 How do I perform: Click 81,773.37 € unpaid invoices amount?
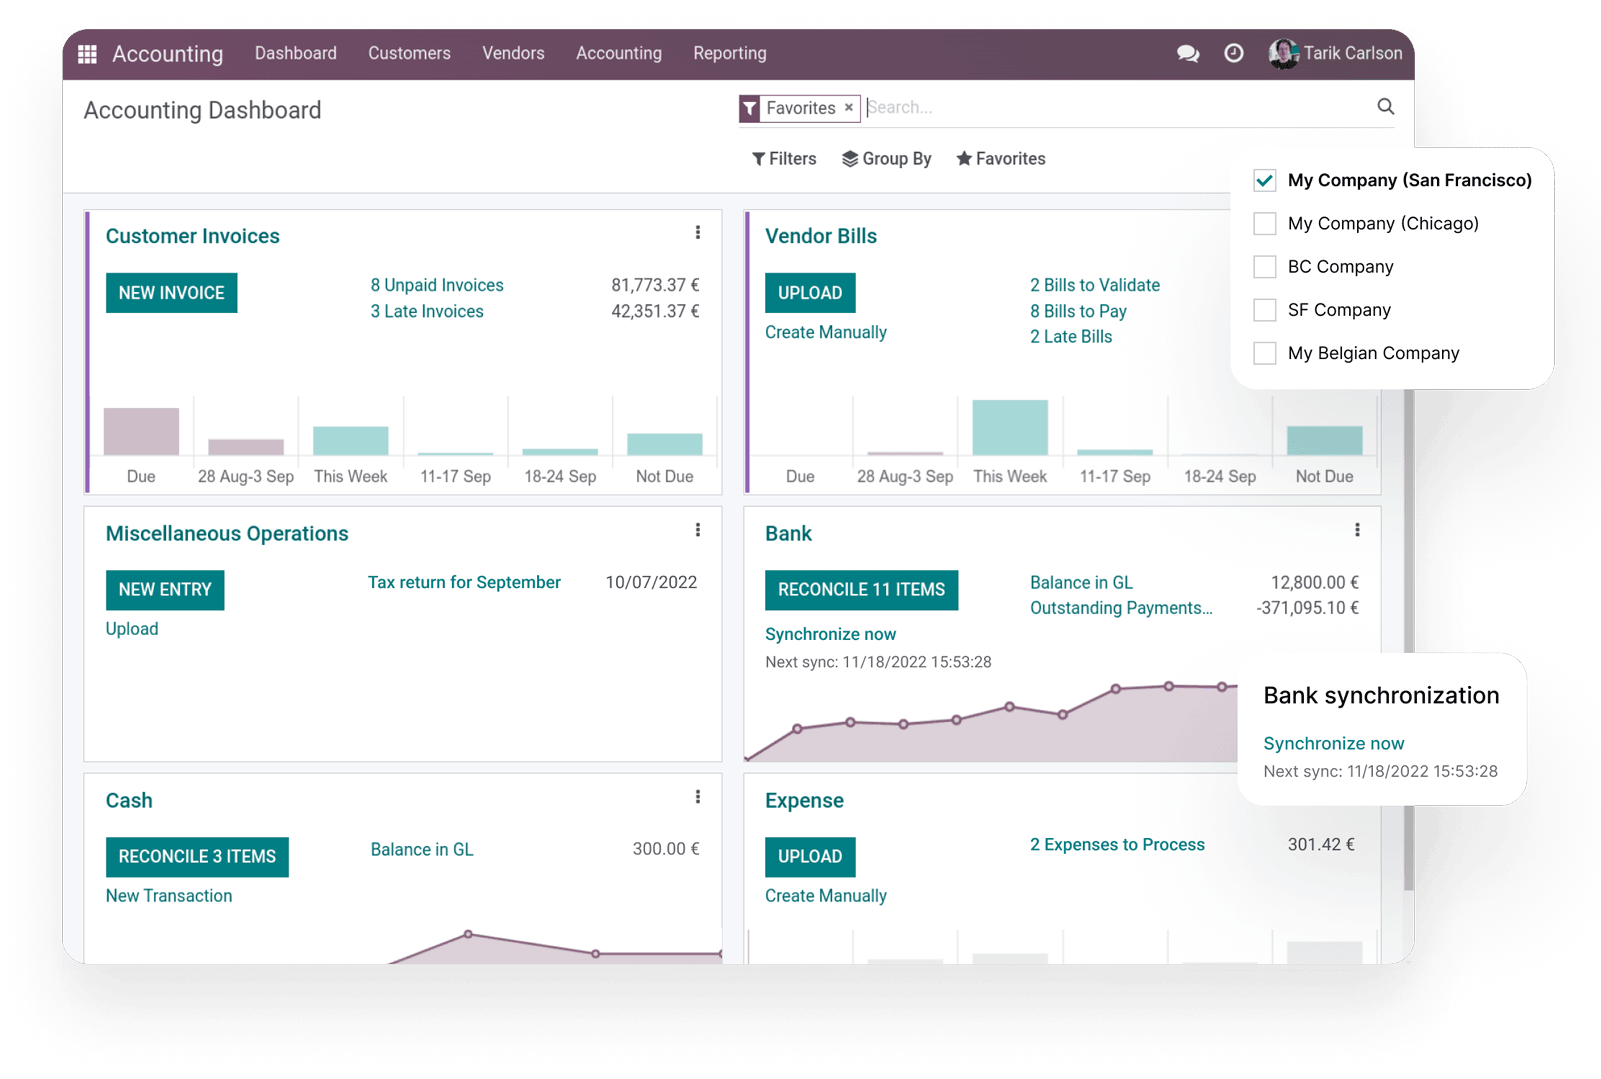tap(655, 285)
